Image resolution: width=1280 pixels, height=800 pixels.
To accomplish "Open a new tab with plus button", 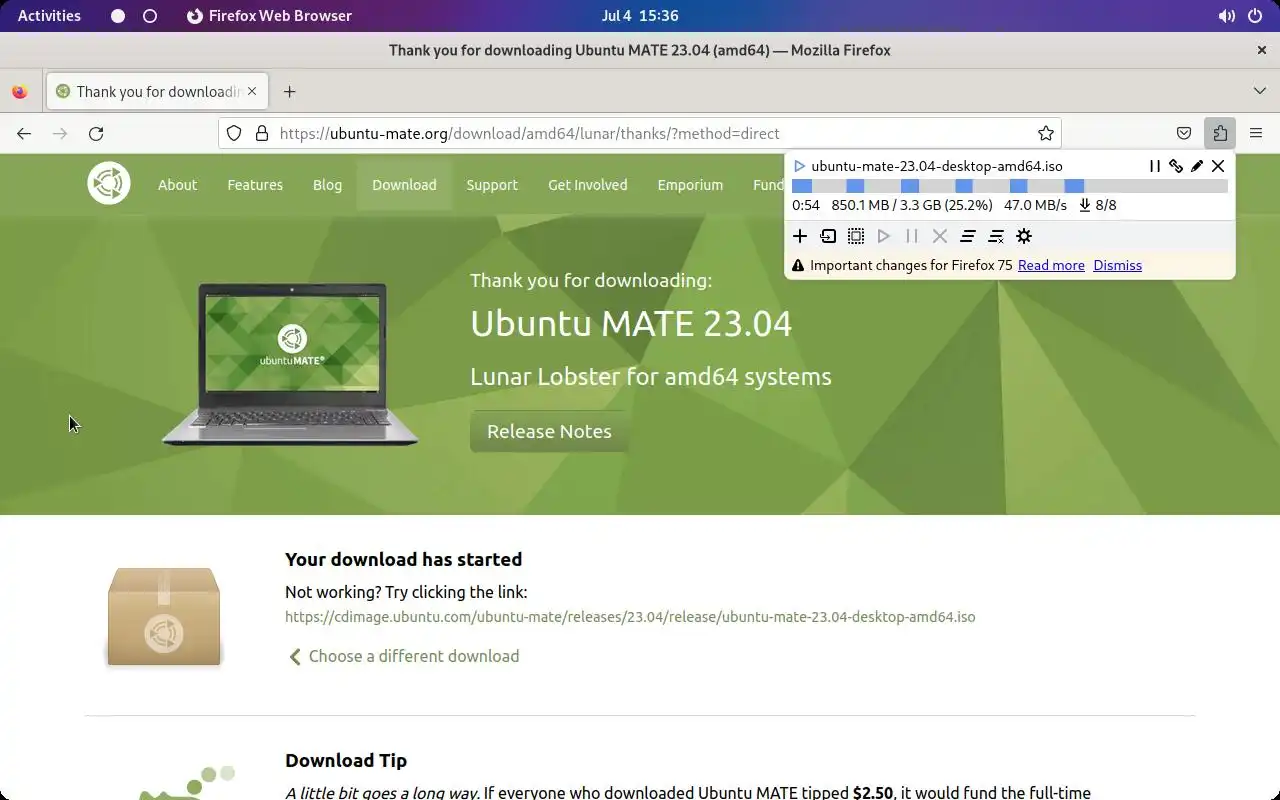I will point(289,91).
